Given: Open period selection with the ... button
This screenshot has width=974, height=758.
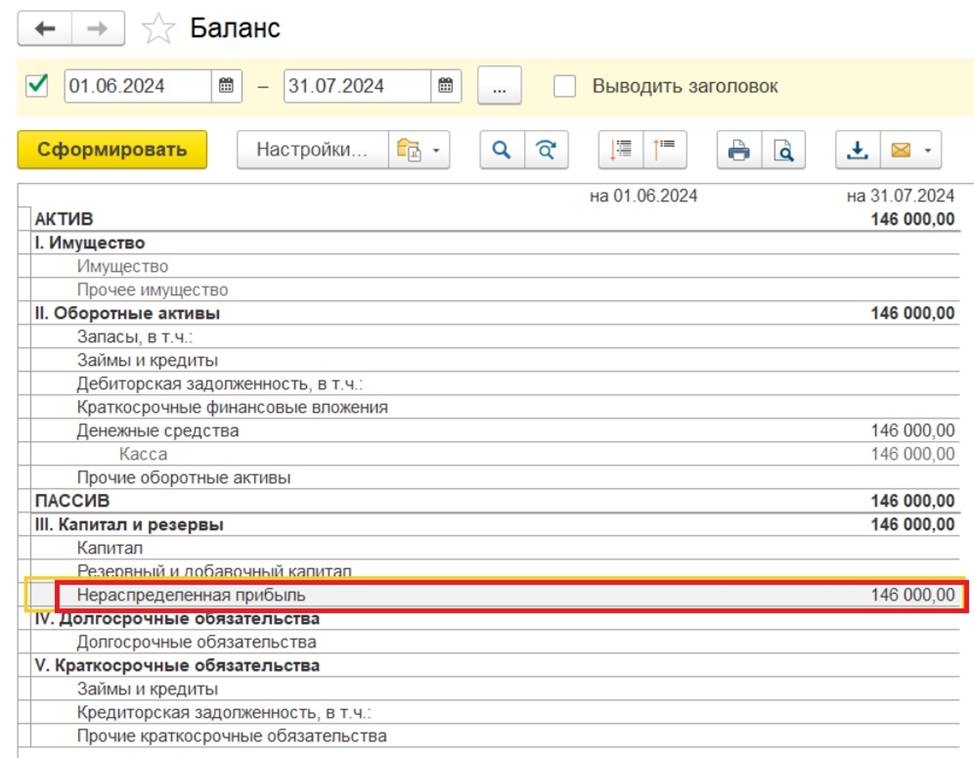Looking at the screenshot, I should coord(500,86).
